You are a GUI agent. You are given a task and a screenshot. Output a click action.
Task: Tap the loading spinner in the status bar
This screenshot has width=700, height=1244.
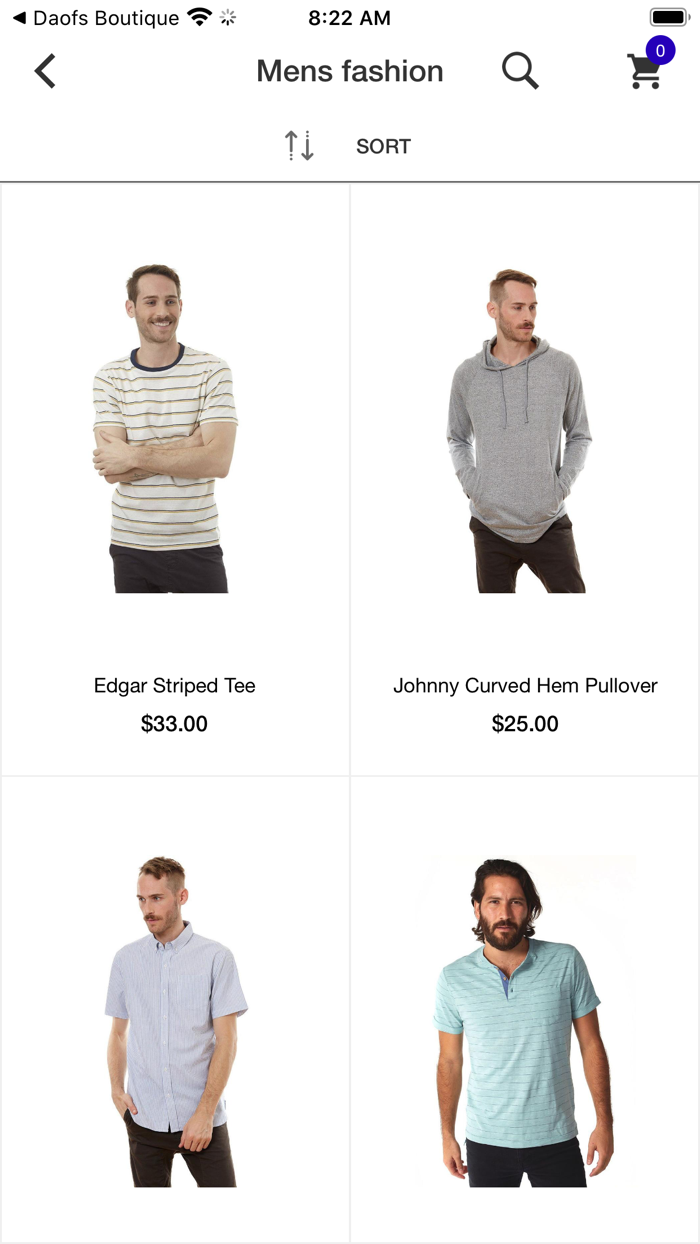(x=229, y=18)
